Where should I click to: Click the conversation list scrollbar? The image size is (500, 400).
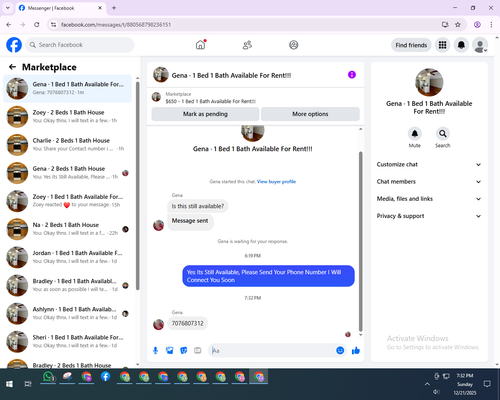tap(137, 185)
